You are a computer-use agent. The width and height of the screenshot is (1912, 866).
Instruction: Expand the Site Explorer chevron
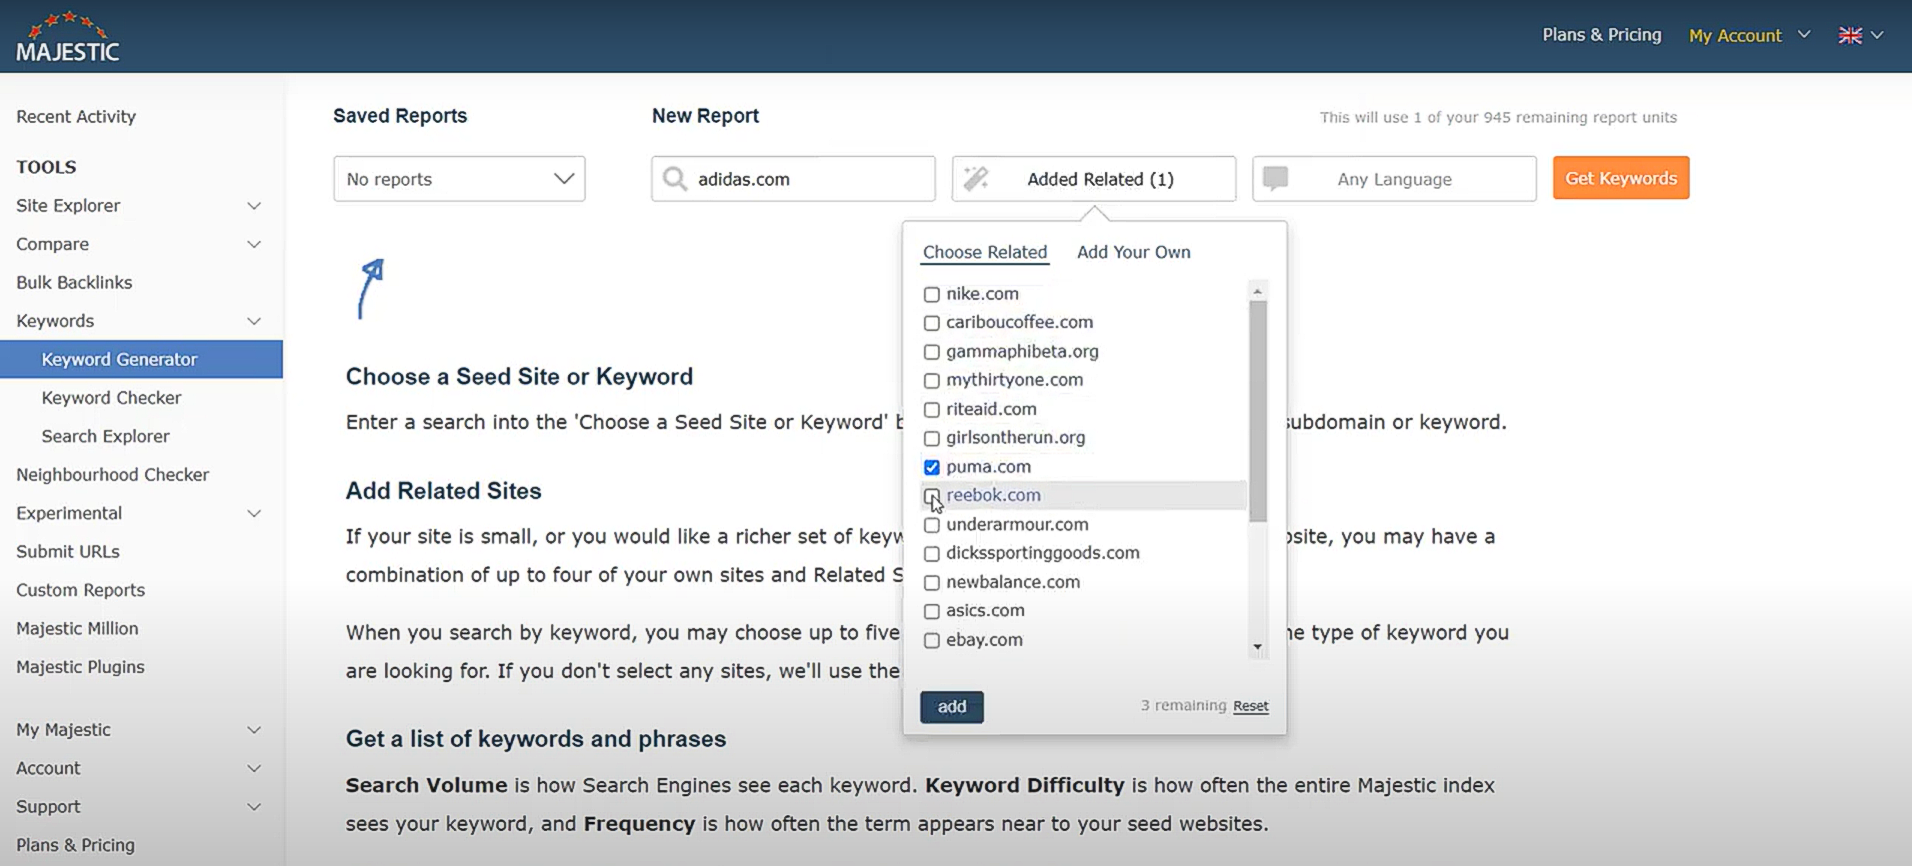254,206
